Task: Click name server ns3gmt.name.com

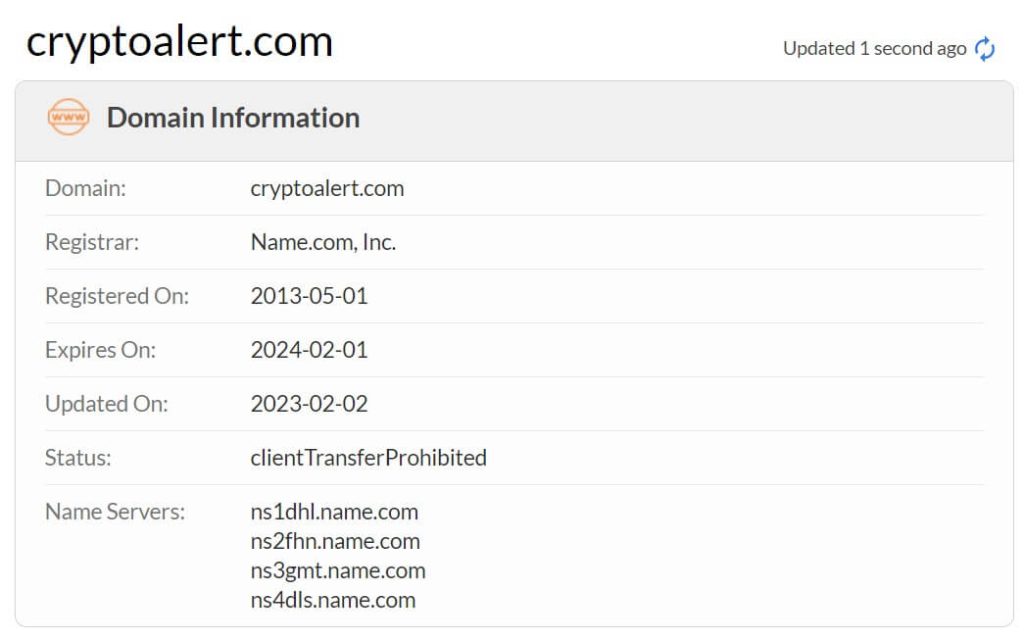Action: (x=338, y=571)
